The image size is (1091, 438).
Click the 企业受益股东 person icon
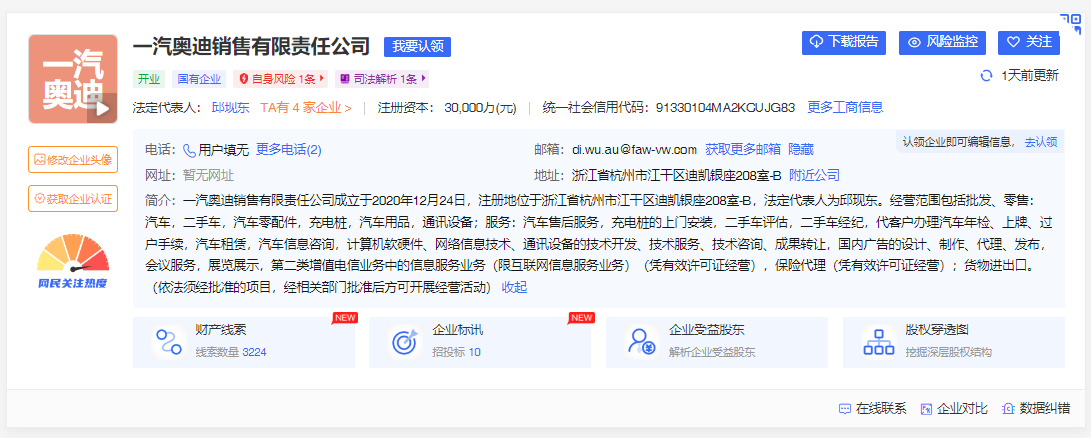point(641,342)
